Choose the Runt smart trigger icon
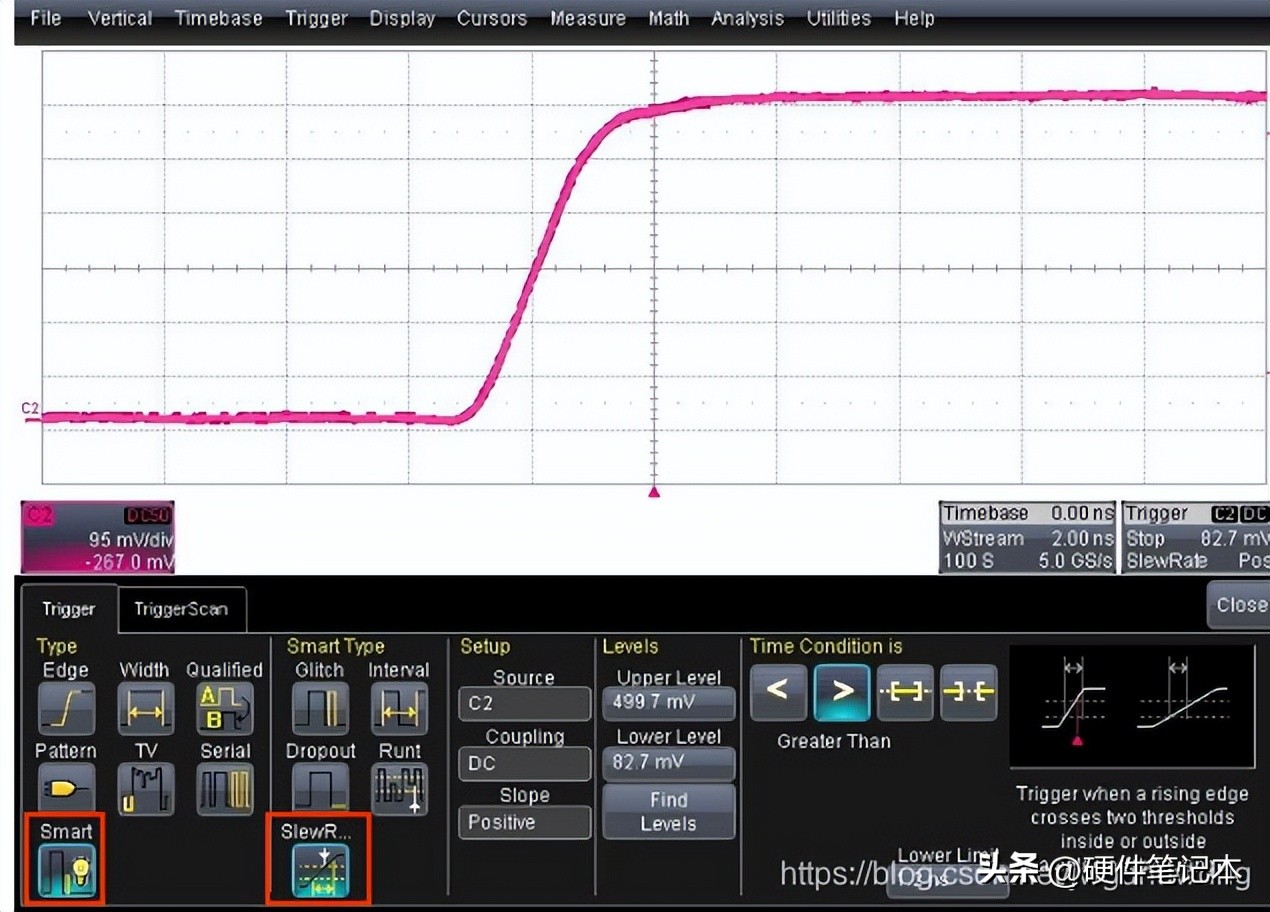Screen dimensions: 1270x912 coord(399,789)
